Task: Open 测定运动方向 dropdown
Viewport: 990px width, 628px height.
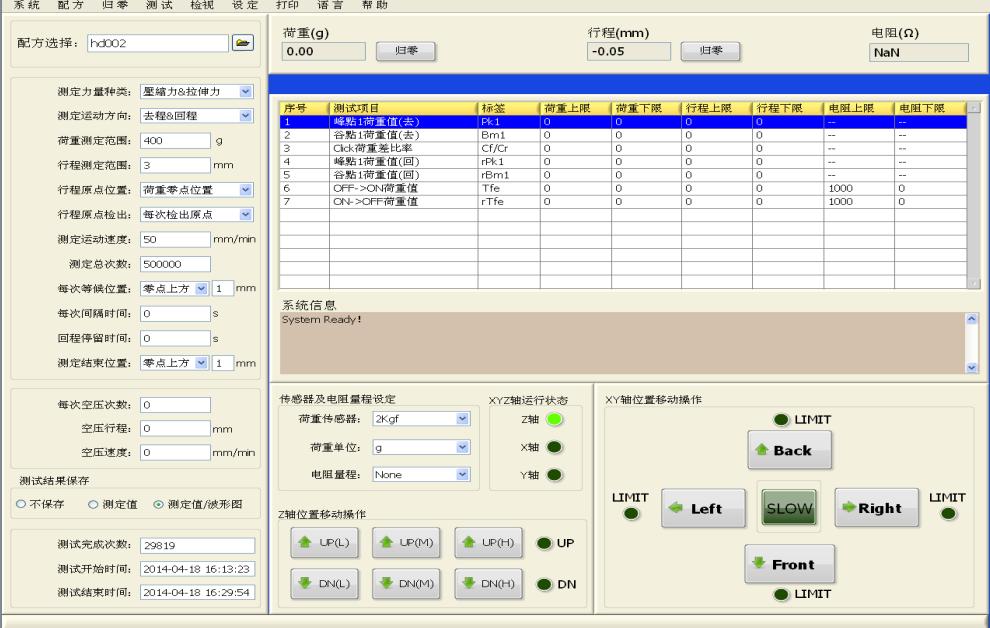Action: point(246,116)
